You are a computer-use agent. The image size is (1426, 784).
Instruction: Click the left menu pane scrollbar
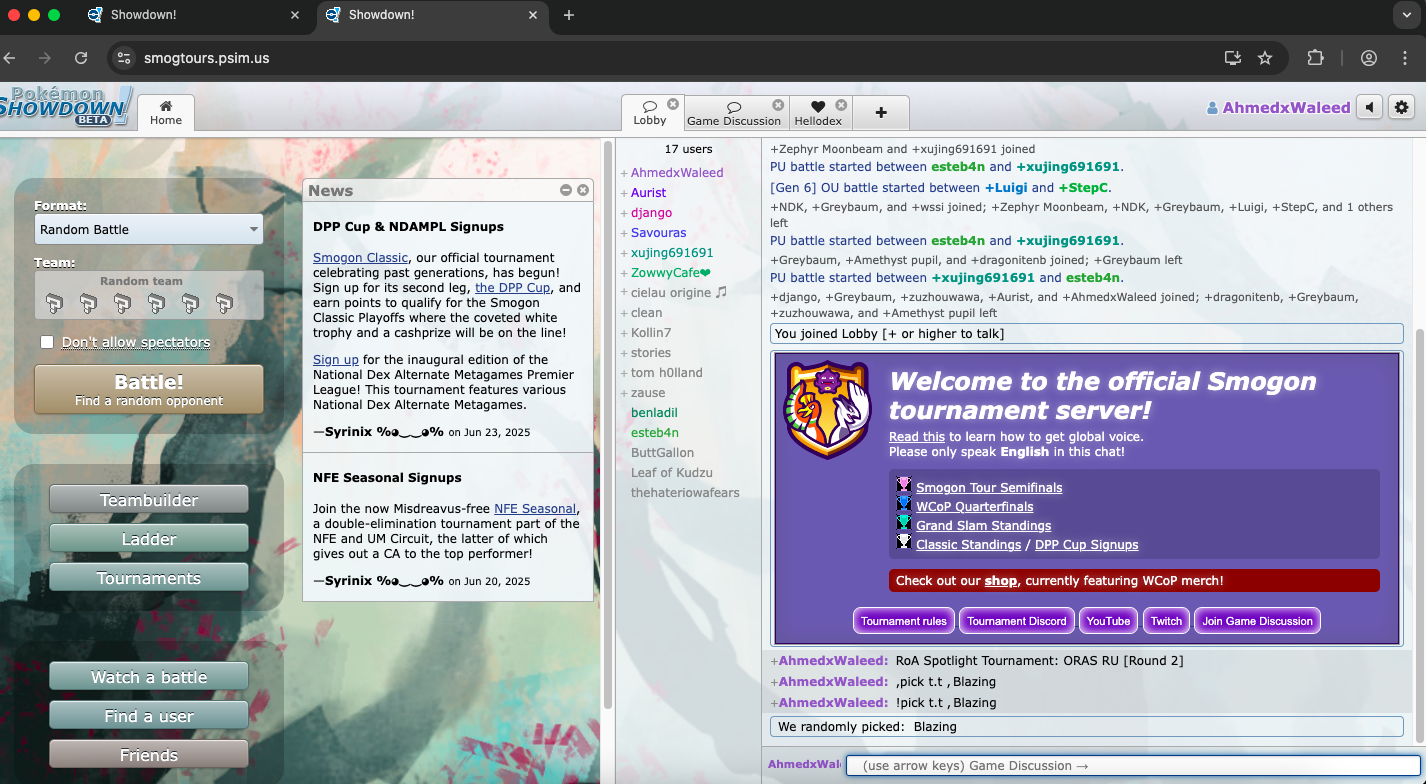[607, 425]
